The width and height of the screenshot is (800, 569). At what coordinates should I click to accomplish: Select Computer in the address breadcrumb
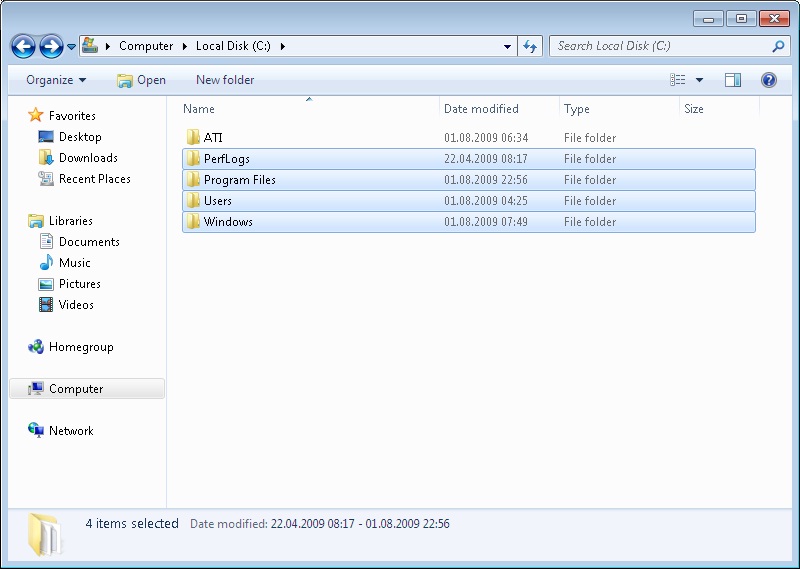pyautogui.click(x=146, y=46)
